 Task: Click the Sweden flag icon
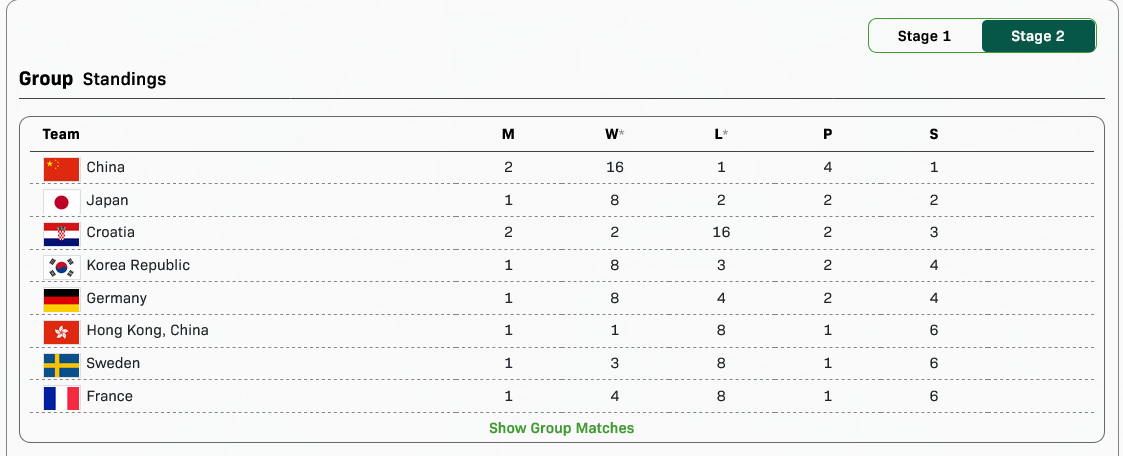pos(61,364)
